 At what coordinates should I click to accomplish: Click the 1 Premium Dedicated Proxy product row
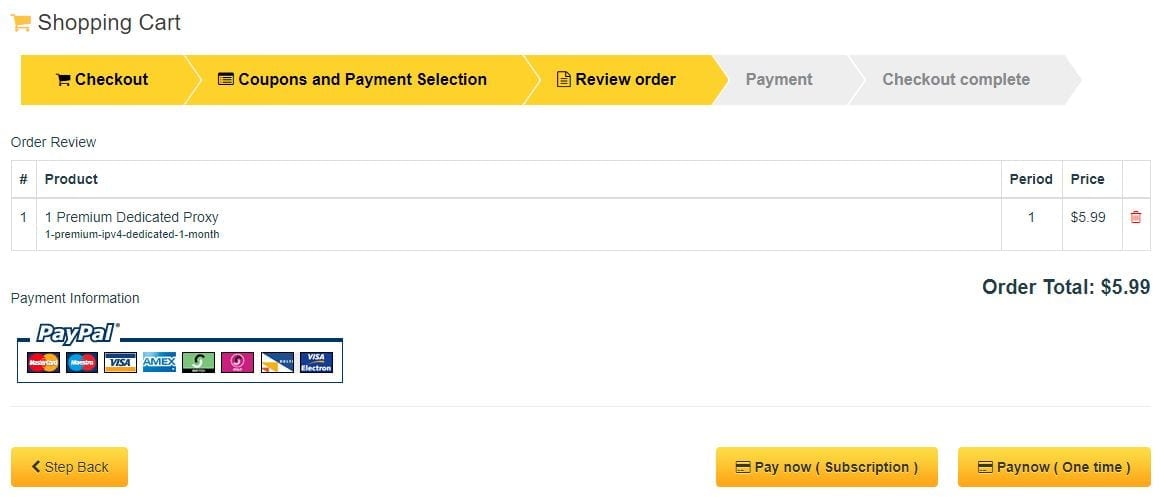pyautogui.click(x=581, y=225)
